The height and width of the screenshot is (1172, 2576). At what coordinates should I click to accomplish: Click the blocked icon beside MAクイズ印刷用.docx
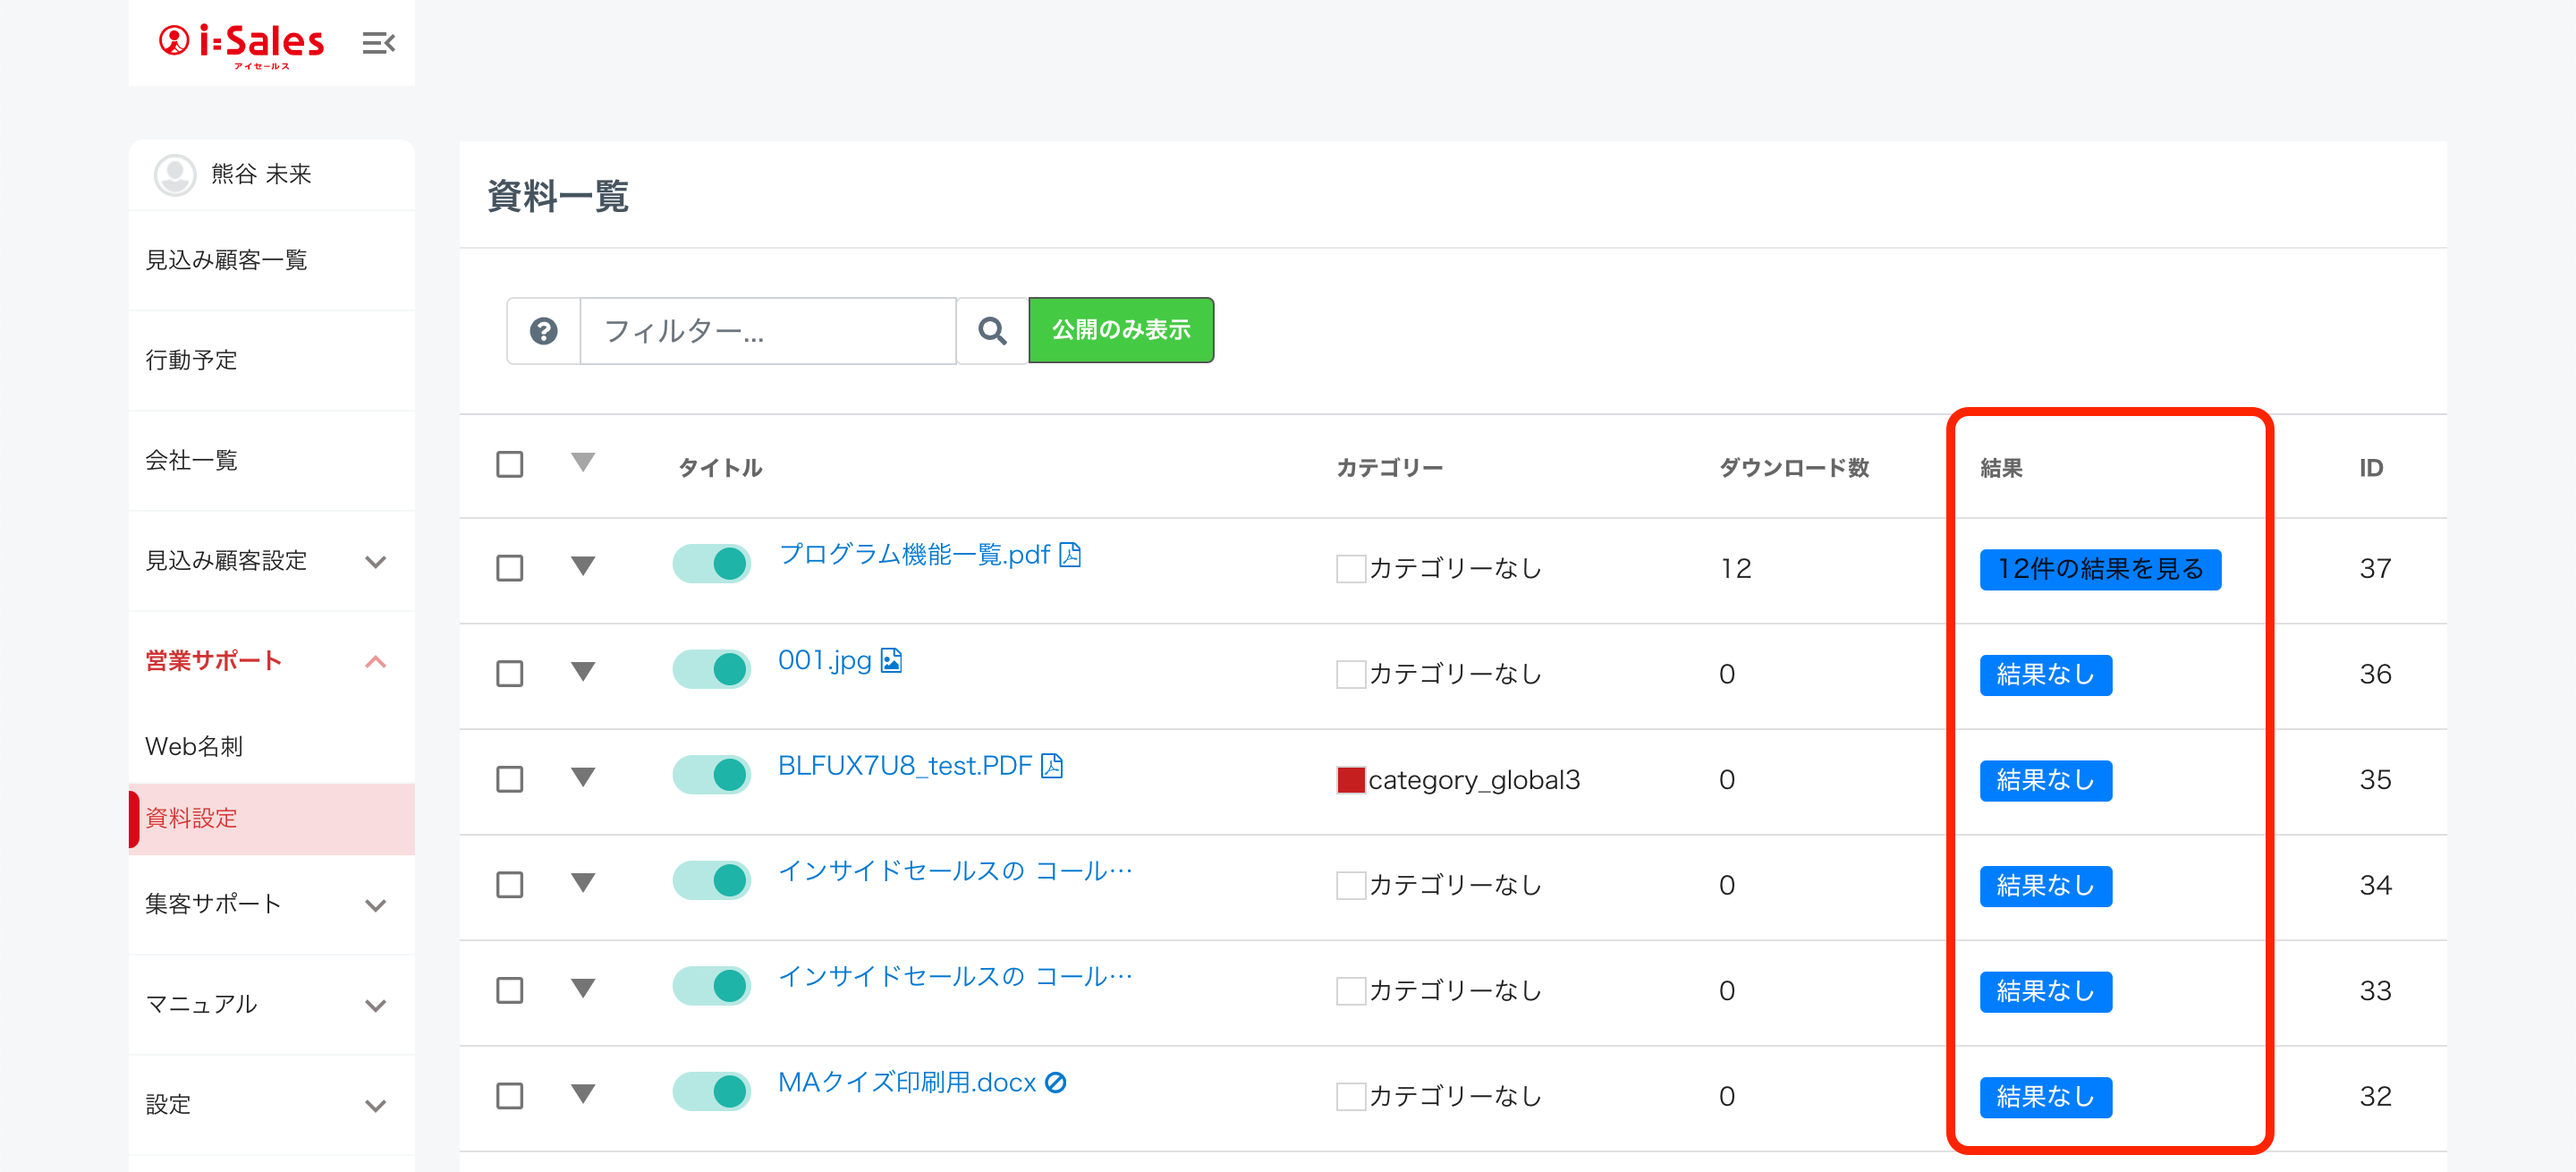click(x=1055, y=1083)
